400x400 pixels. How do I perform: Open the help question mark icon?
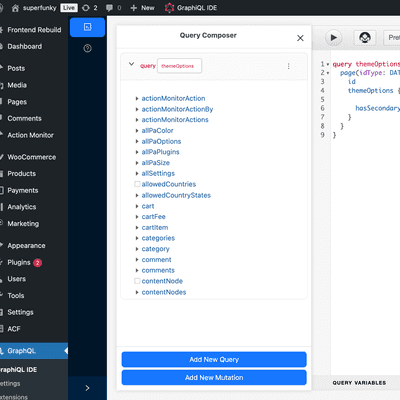pos(87,49)
